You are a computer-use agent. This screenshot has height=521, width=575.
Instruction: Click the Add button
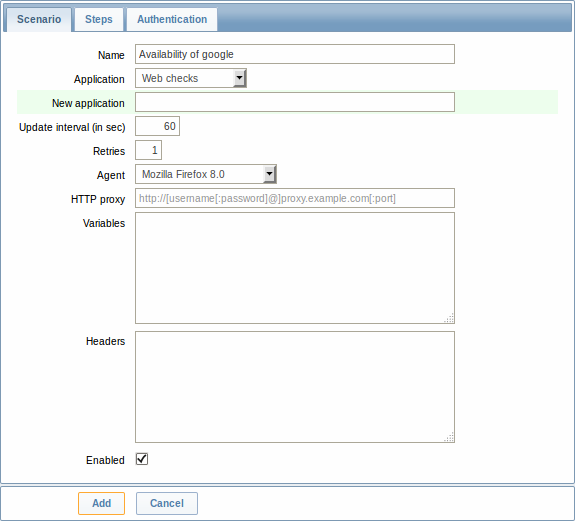[102, 503]
